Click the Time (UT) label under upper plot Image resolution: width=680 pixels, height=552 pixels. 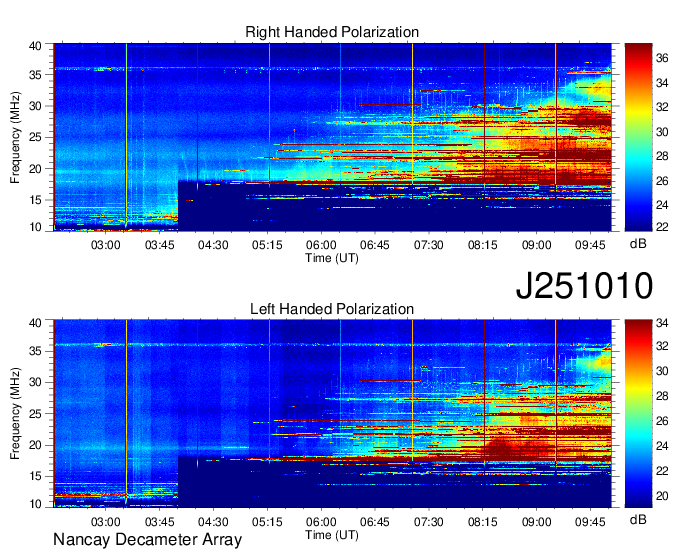pos(332,257)
